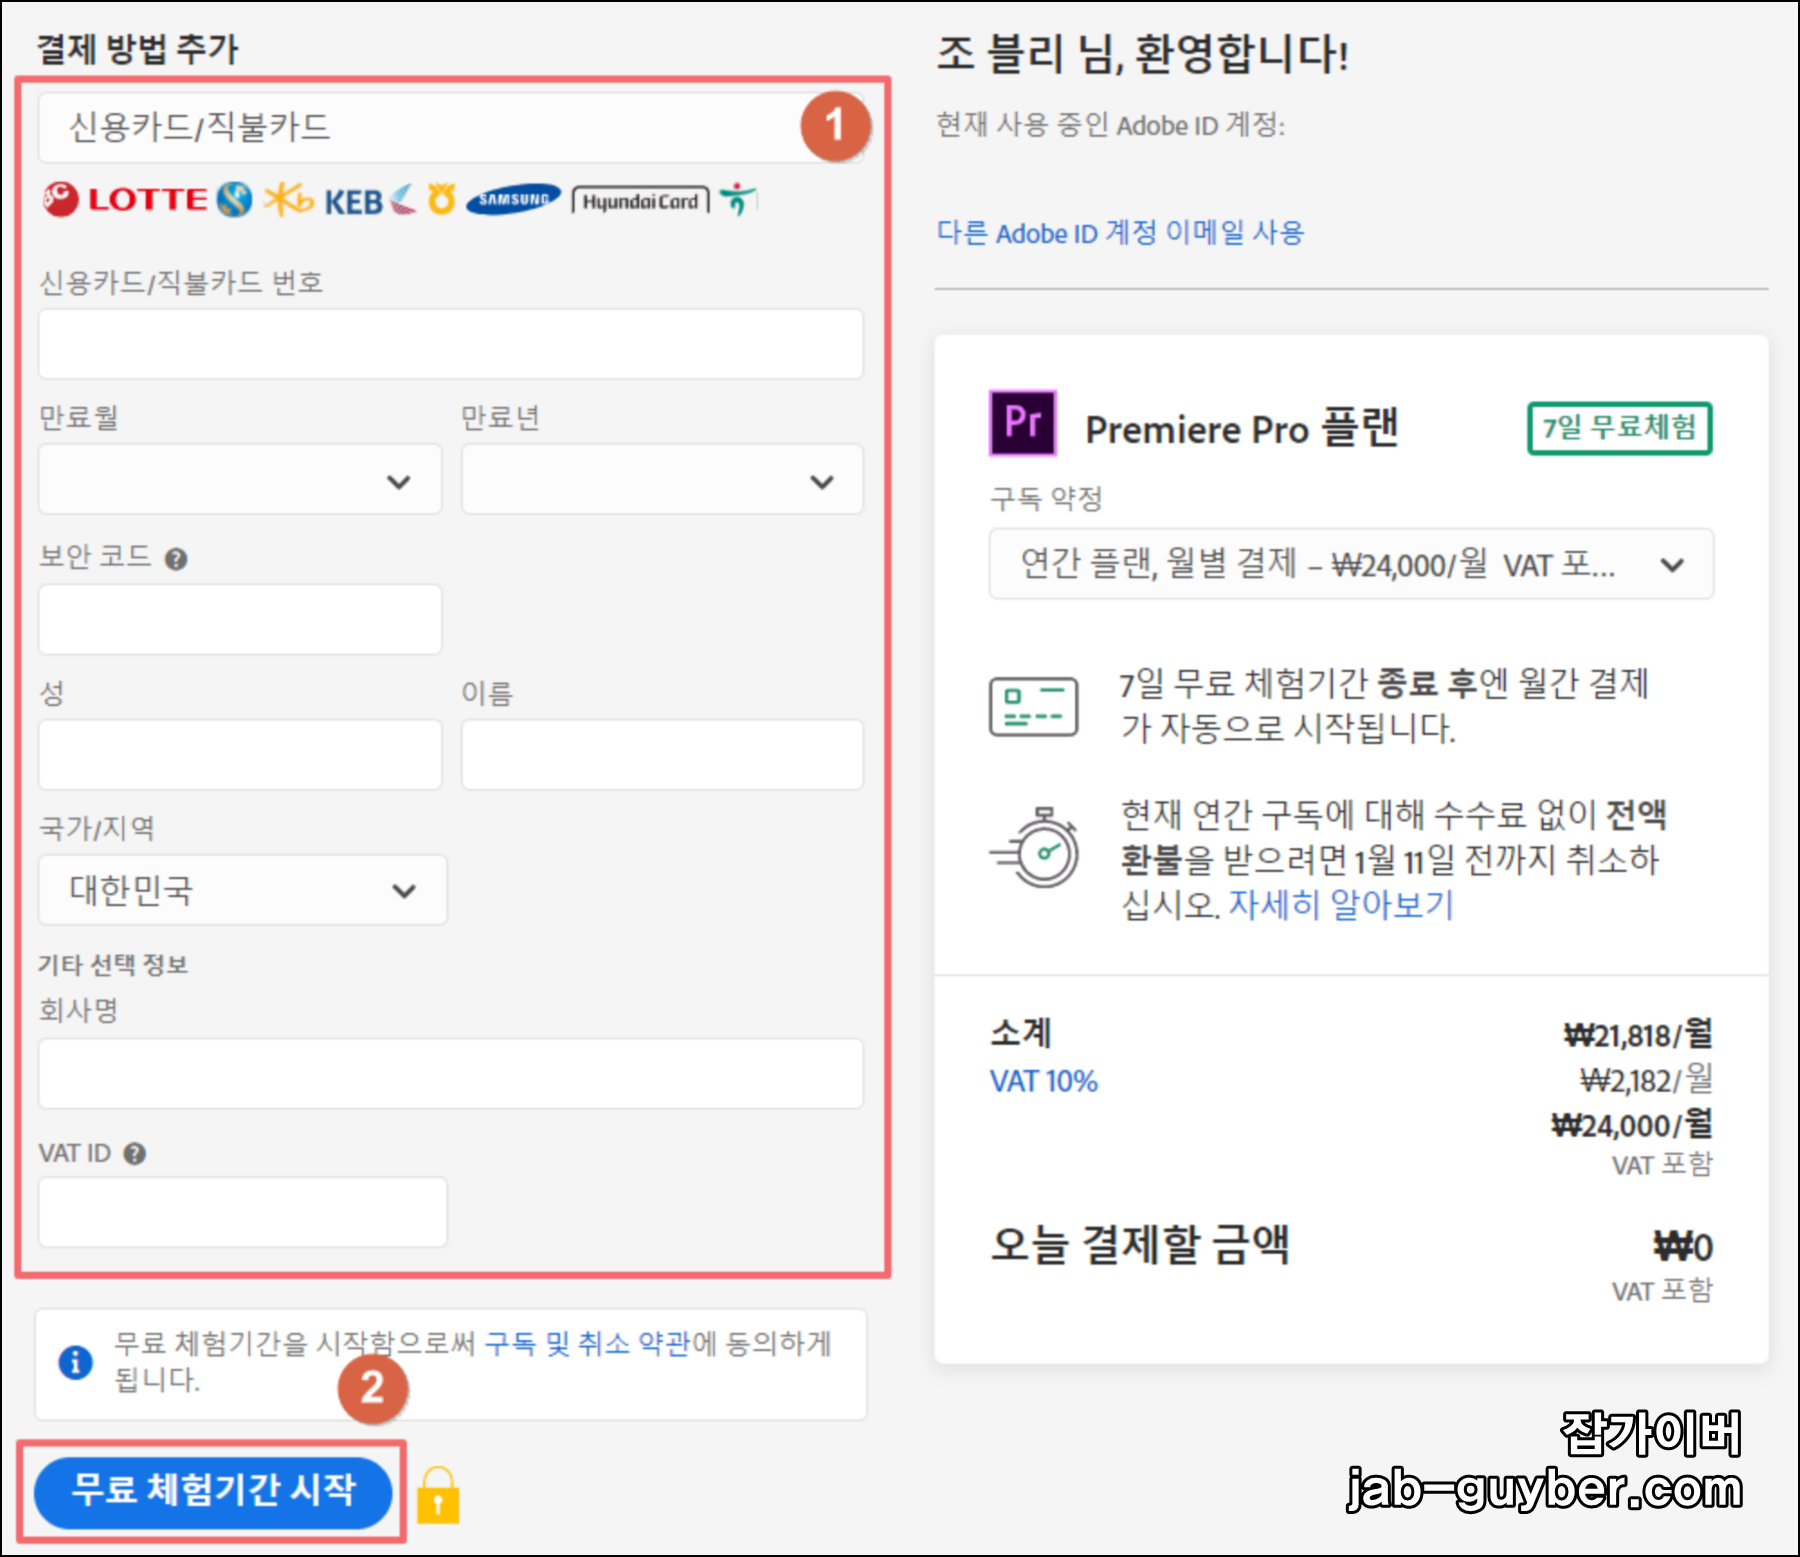
Task: Expand the 구독 약정 plan dropdown
Action: 1351,564
